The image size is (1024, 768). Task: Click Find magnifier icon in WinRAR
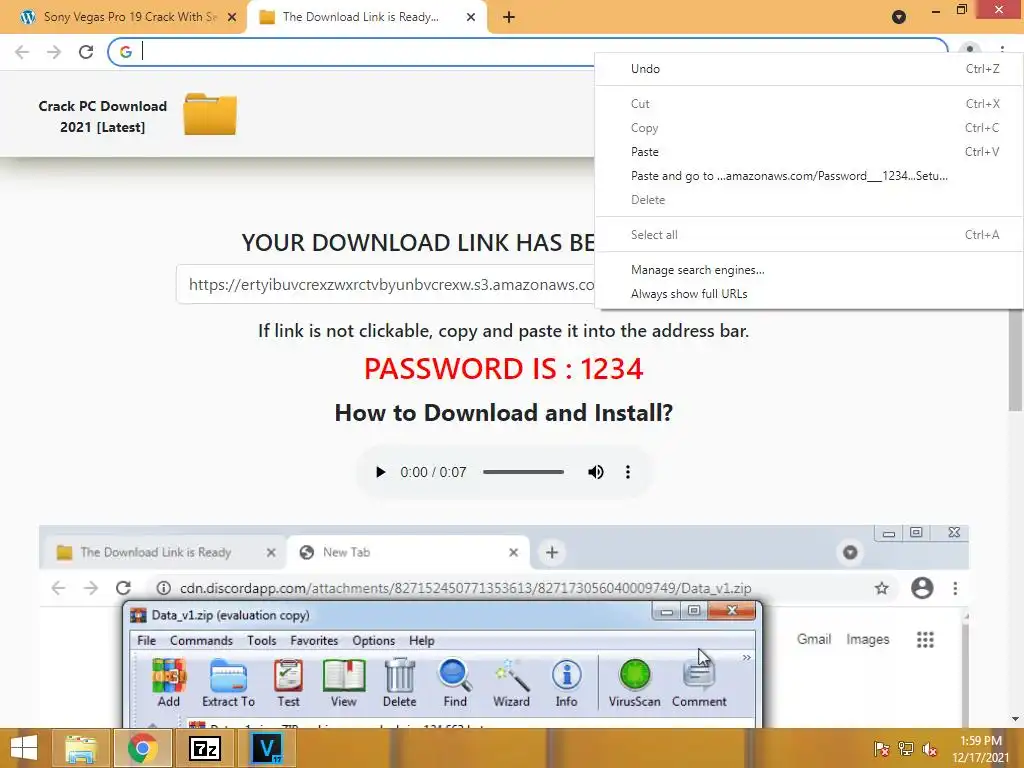pyautogui.click(x=455, y=683)
